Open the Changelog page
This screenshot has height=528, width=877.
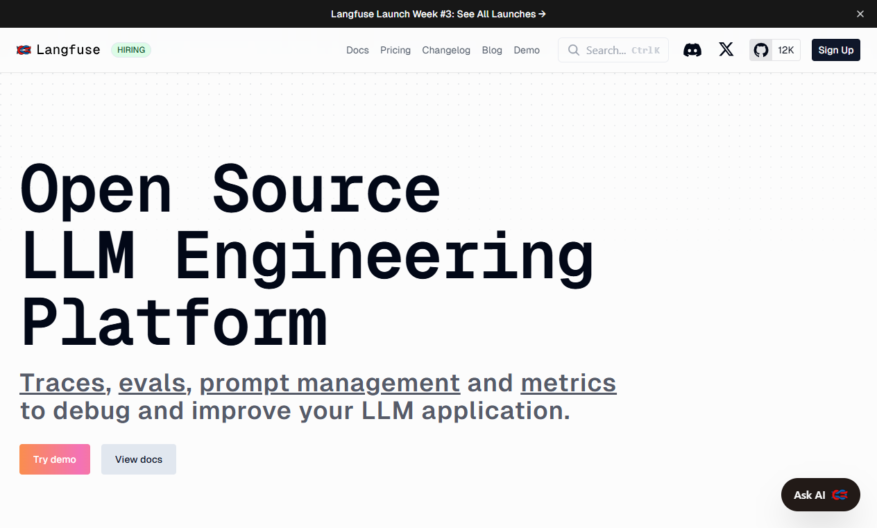pos(446,50)
